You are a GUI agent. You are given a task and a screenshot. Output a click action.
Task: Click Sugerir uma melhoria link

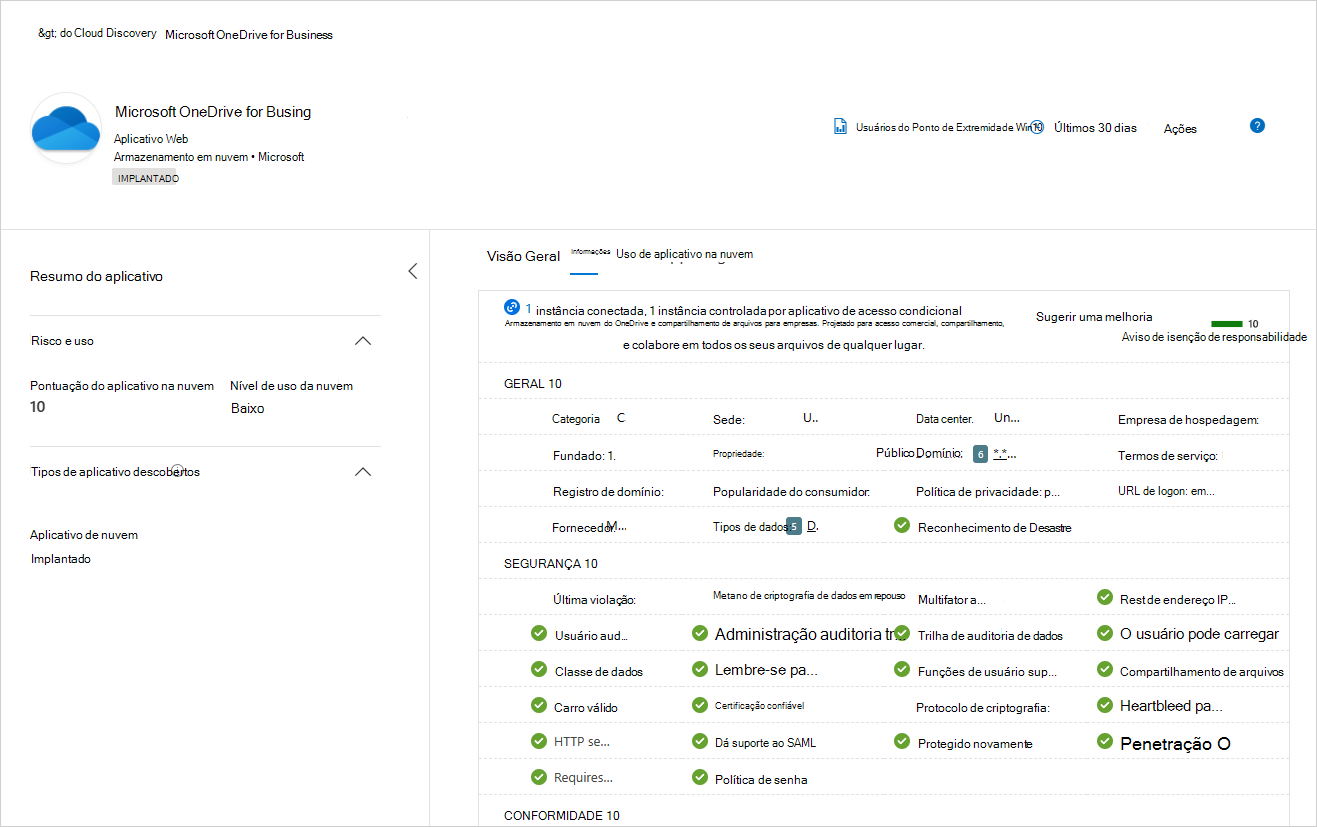1094,316
